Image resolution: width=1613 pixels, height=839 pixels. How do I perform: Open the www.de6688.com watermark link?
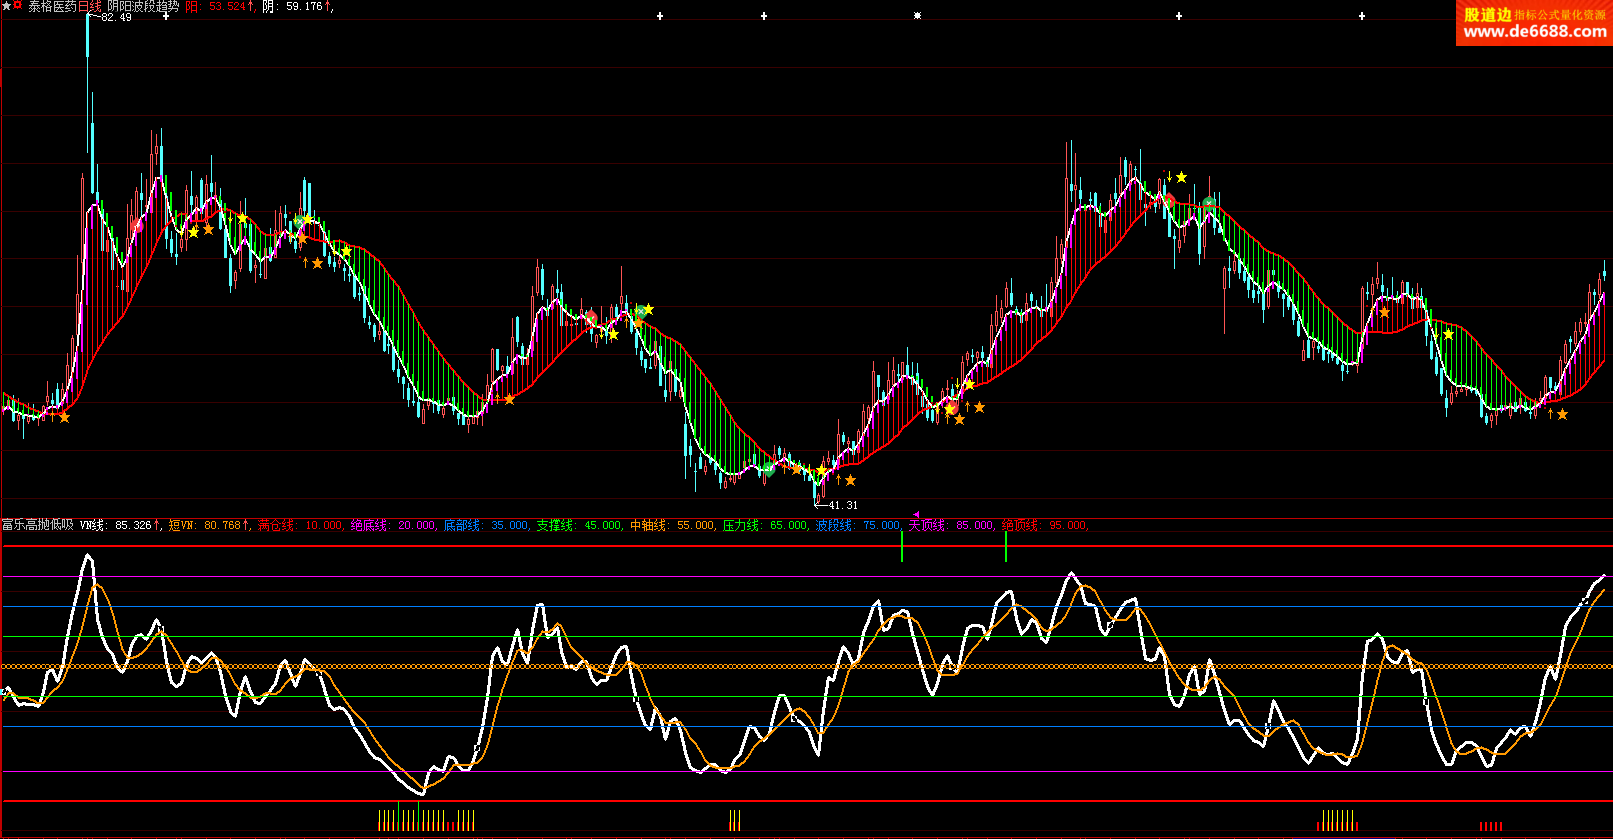(1534, 31)
